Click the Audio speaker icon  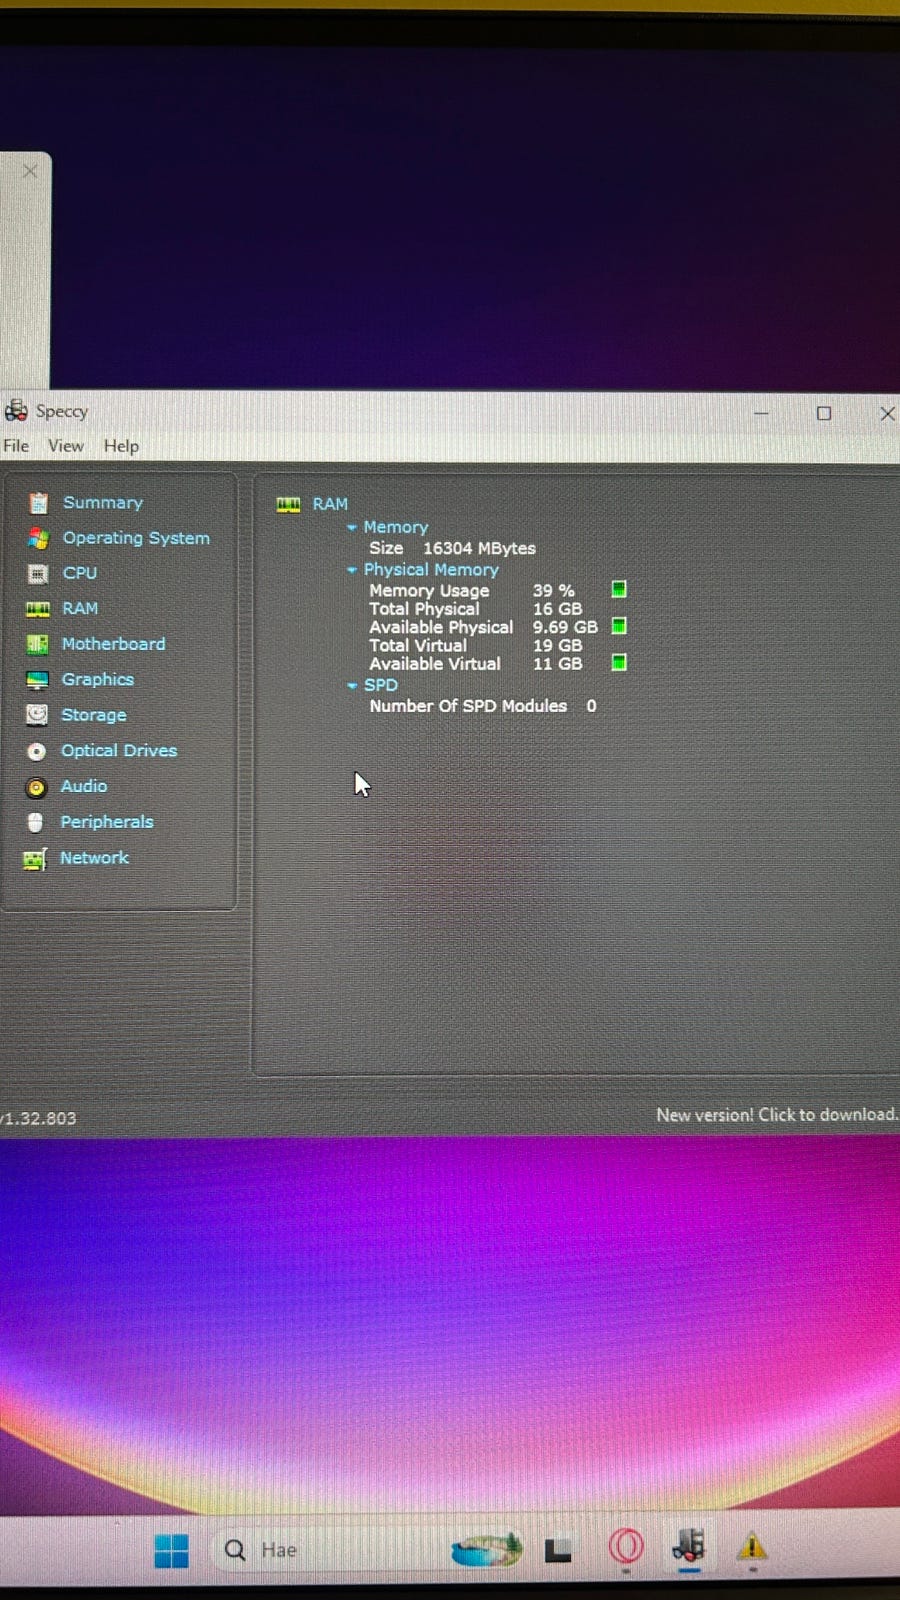(x=36, y=787)
